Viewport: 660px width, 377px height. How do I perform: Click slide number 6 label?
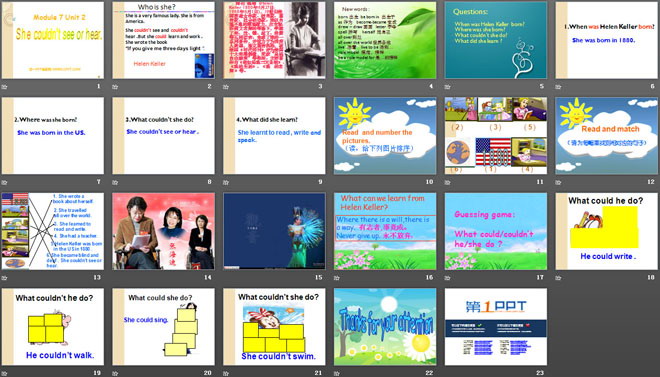point(653,86)
